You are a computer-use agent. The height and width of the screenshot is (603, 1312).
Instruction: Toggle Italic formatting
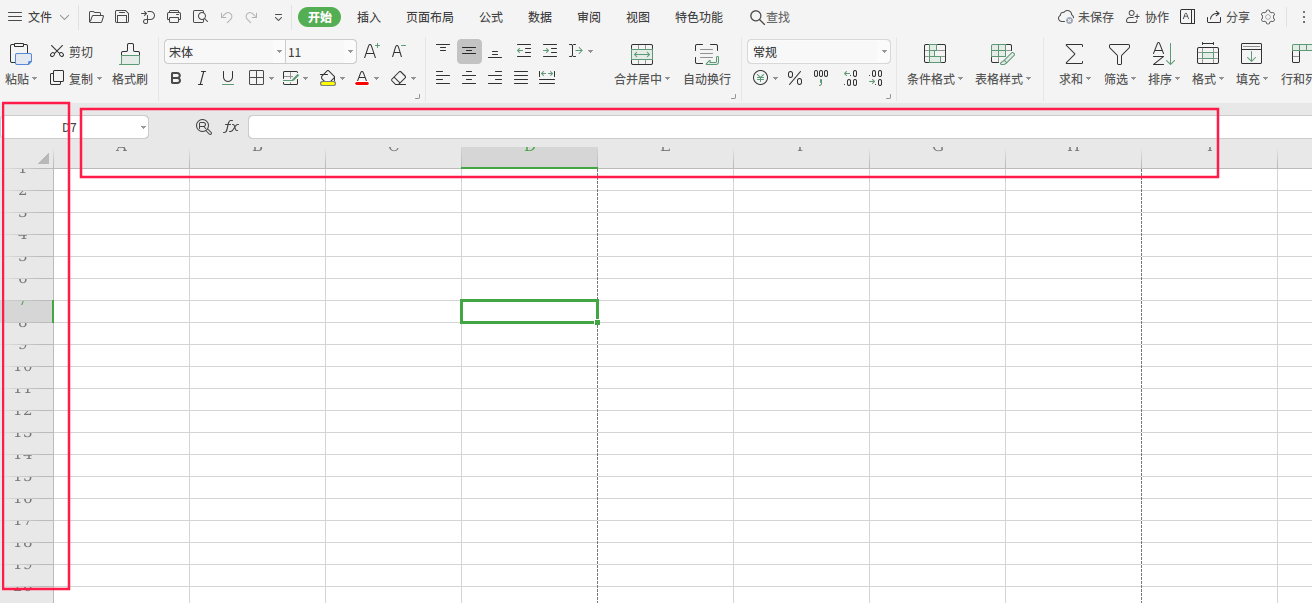pyautogui.click(x=202, y=78)
